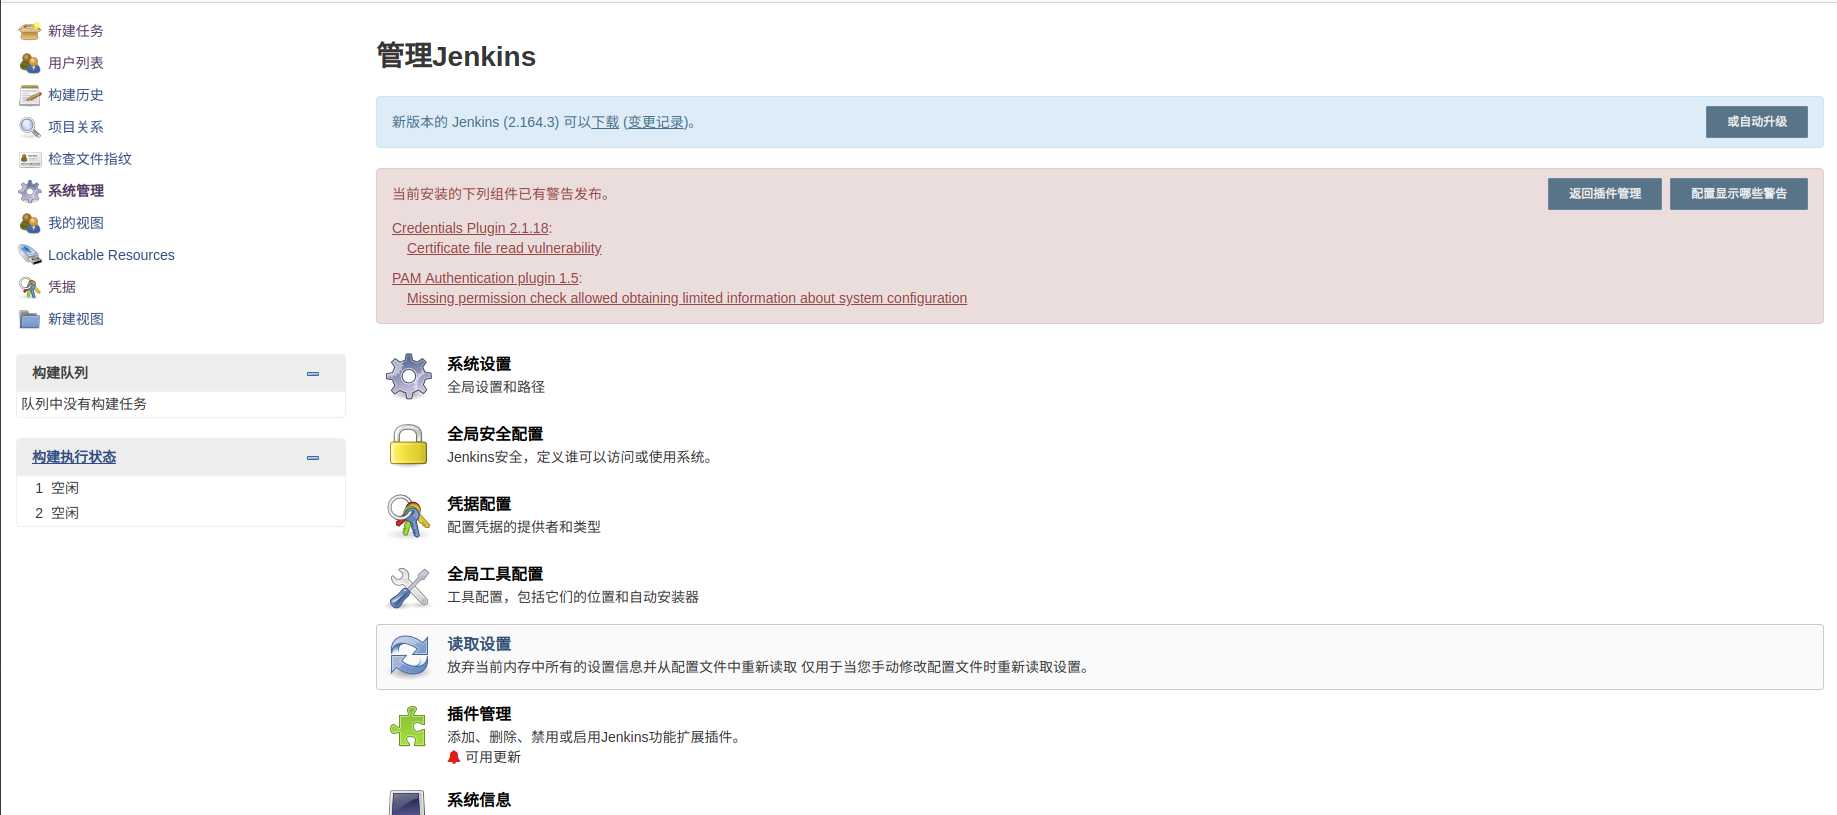Click the 构建执行状态 heading link

click(74, 457)
